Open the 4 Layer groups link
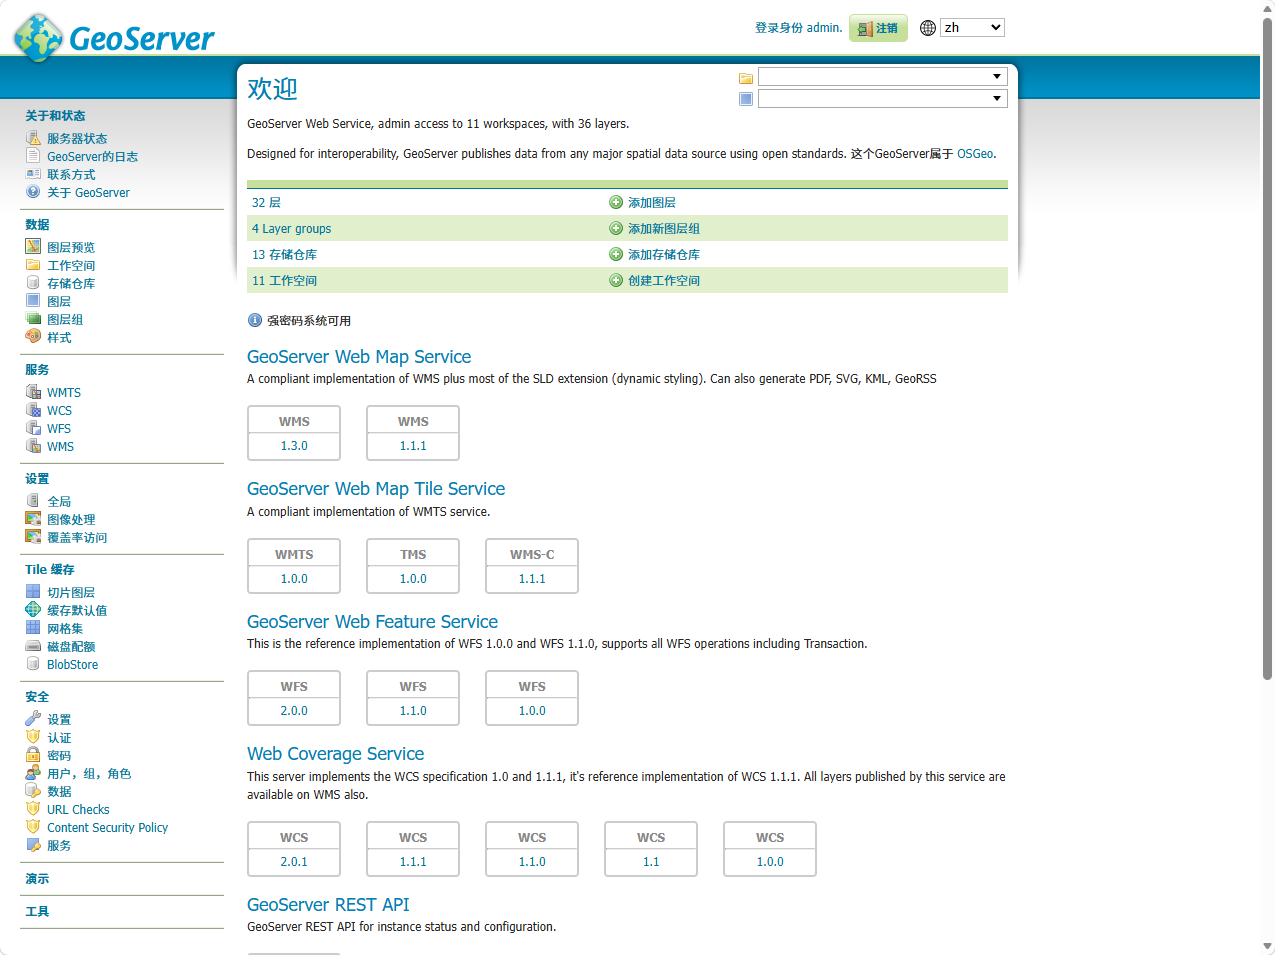The width and height of the screenshot is (1275, 955). click(291, 228)
